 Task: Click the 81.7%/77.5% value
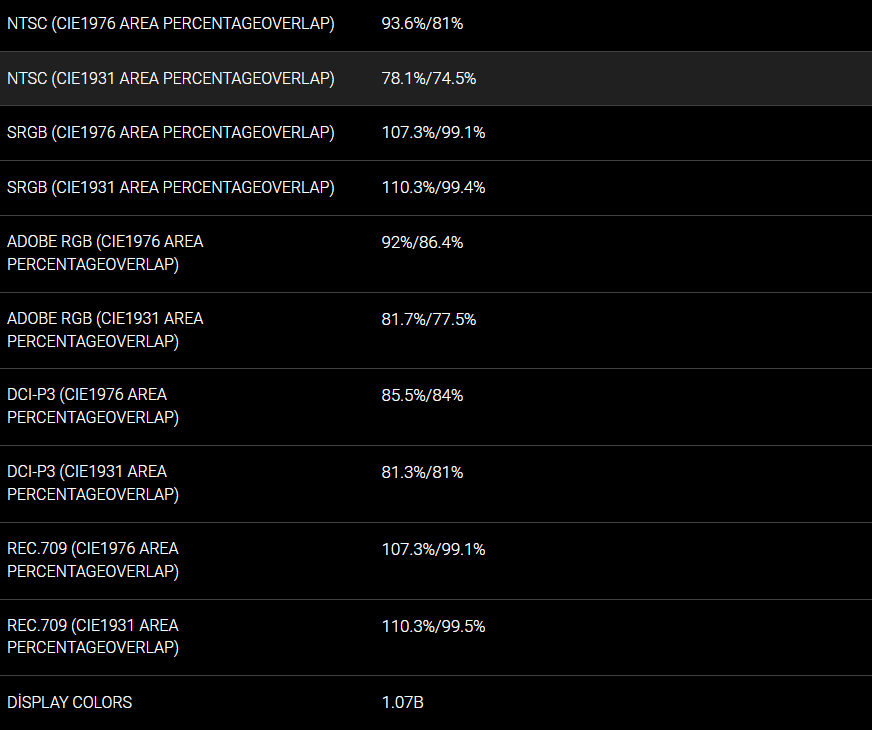429,320
